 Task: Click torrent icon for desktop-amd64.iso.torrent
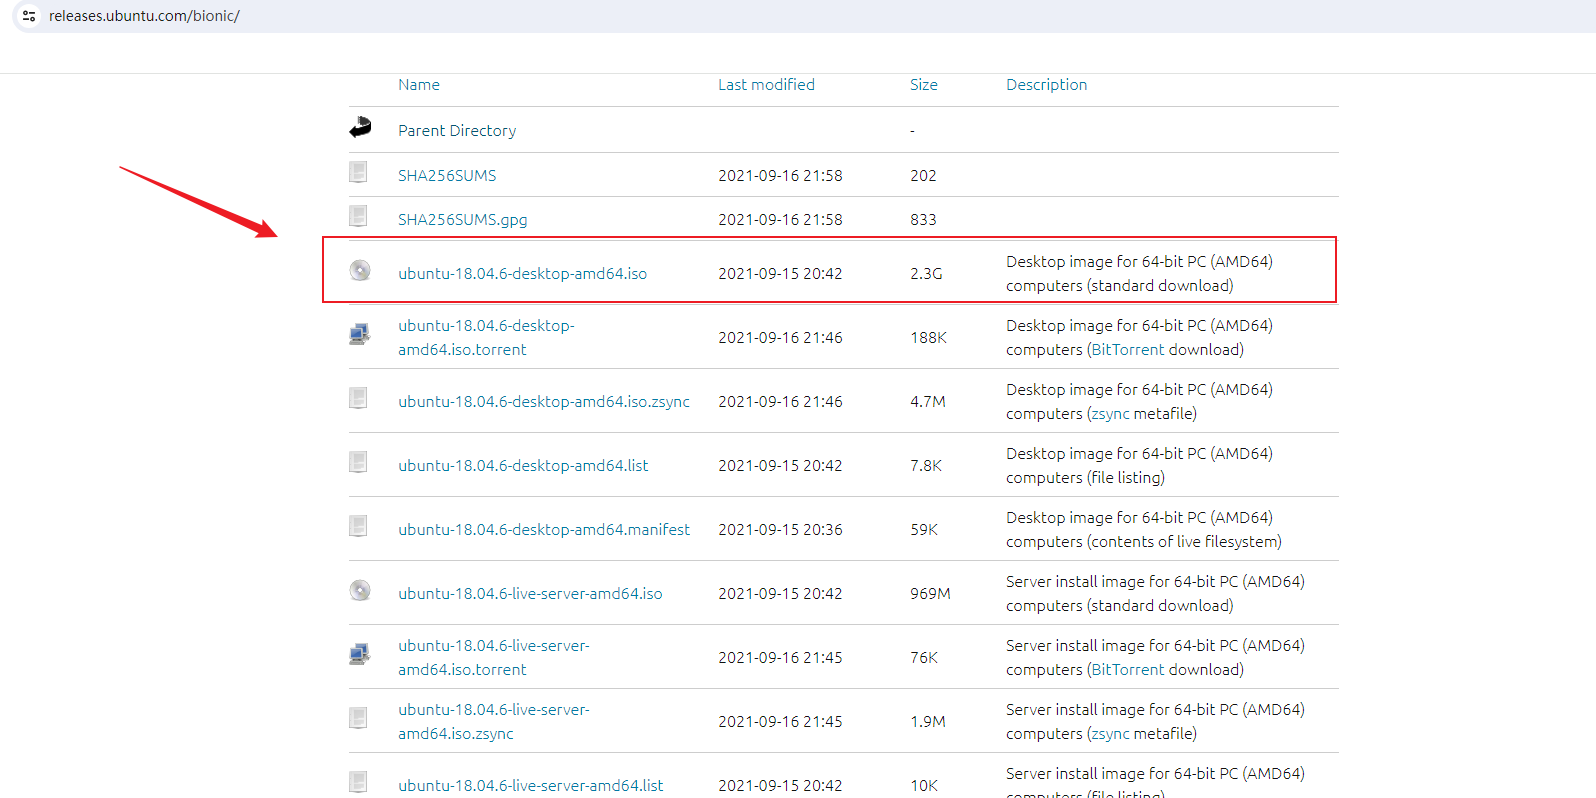pyautogui.click(x=360, y=334)
